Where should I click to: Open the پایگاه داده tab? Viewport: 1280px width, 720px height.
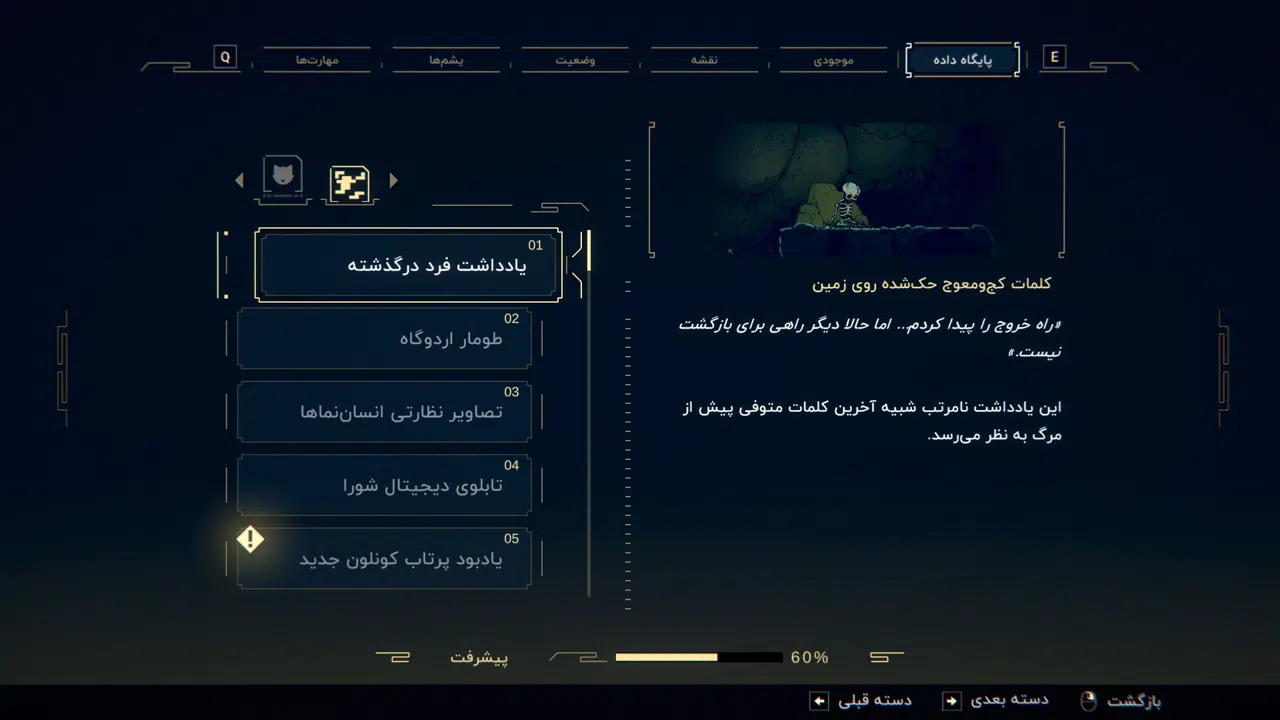962,60
